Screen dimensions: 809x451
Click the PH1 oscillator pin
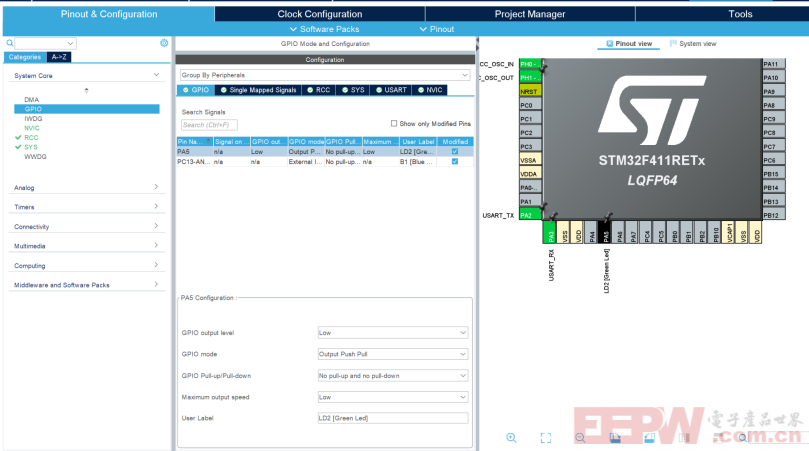pyautogui.click(x=530, y=78)
